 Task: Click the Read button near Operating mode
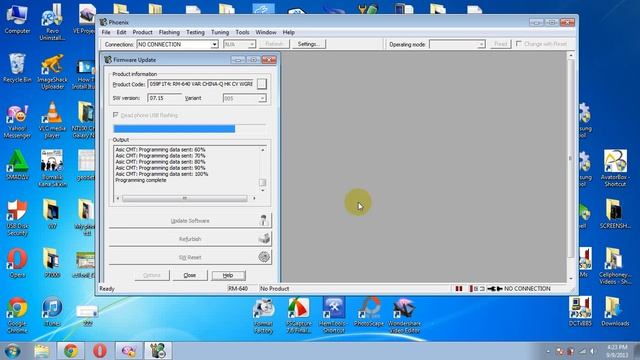point(500,44)
